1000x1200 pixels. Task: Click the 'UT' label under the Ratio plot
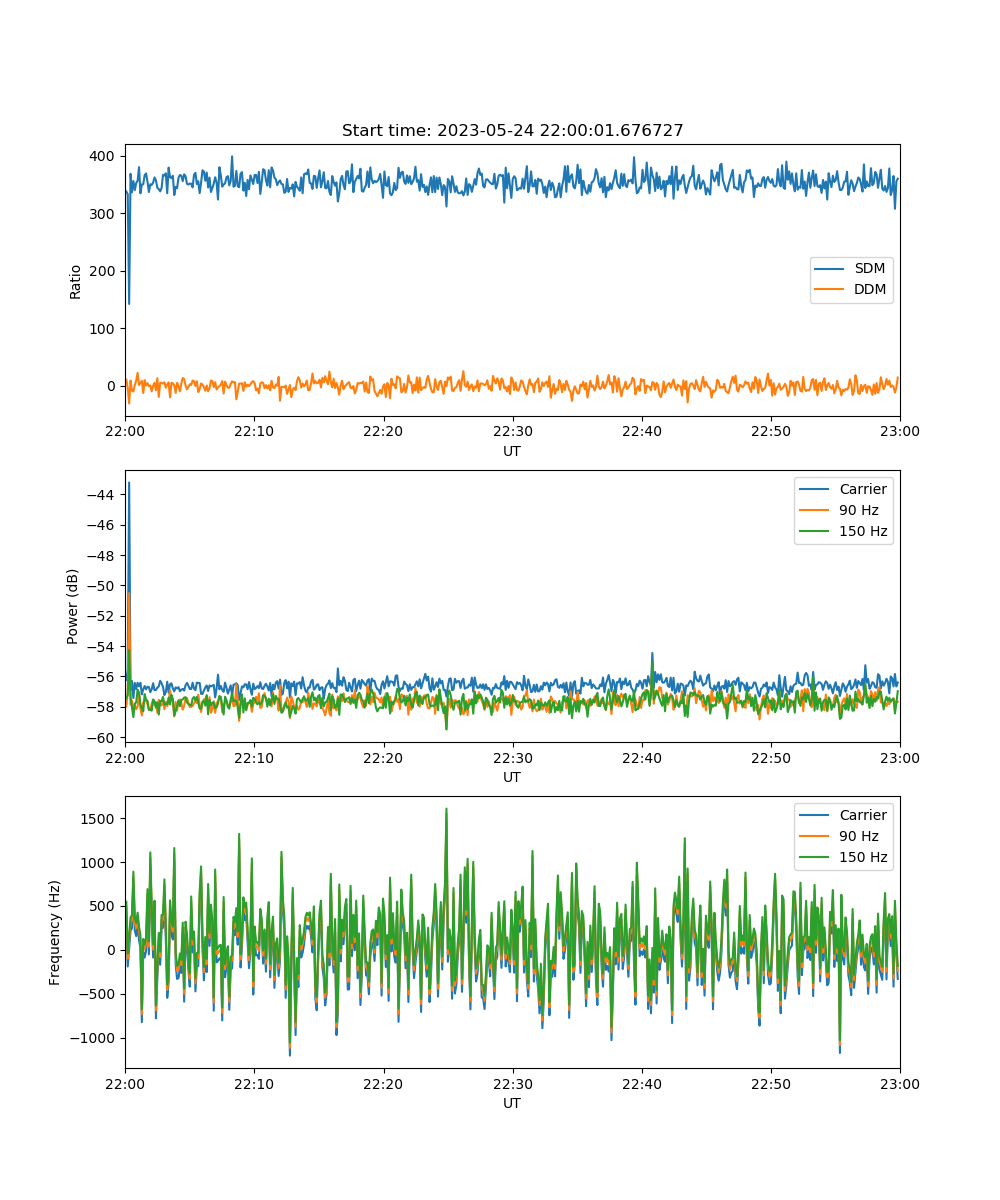[512, 452]
